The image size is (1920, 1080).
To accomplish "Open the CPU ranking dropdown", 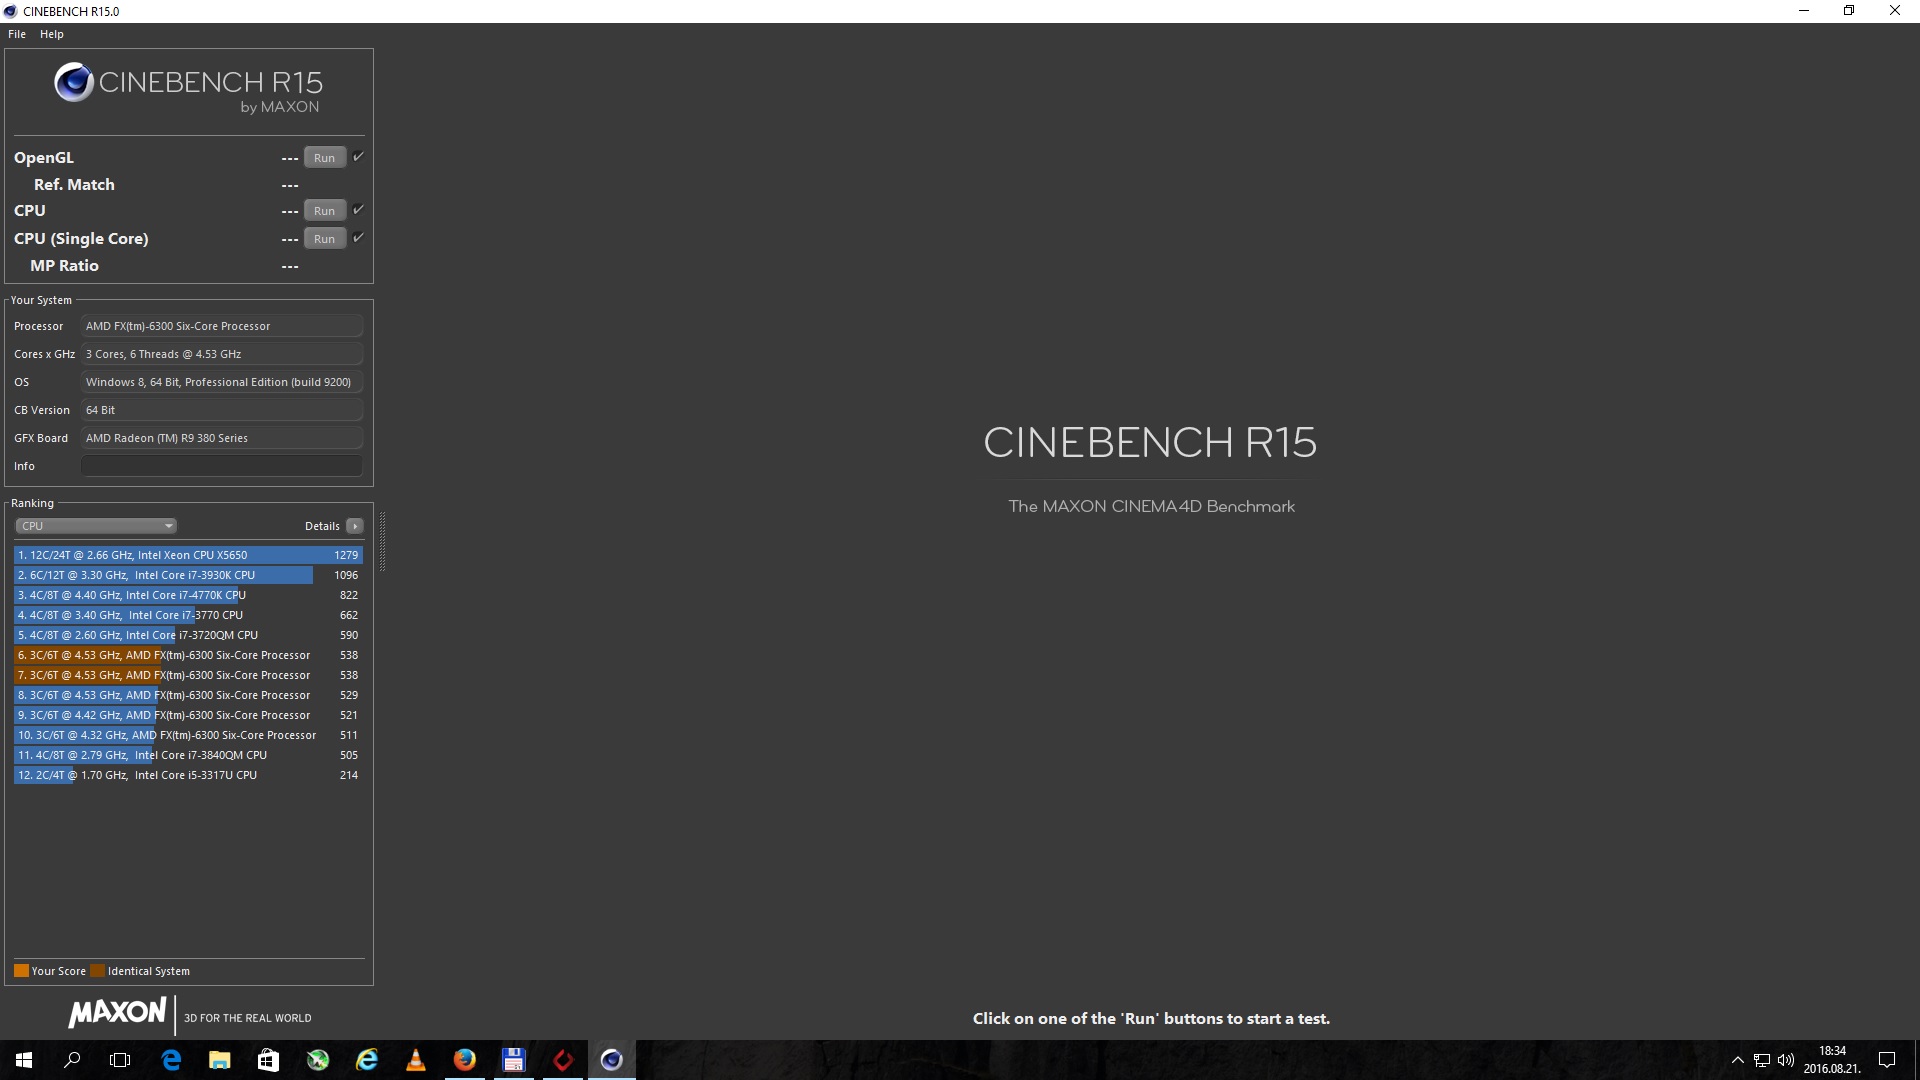I will tap(96, 526).
